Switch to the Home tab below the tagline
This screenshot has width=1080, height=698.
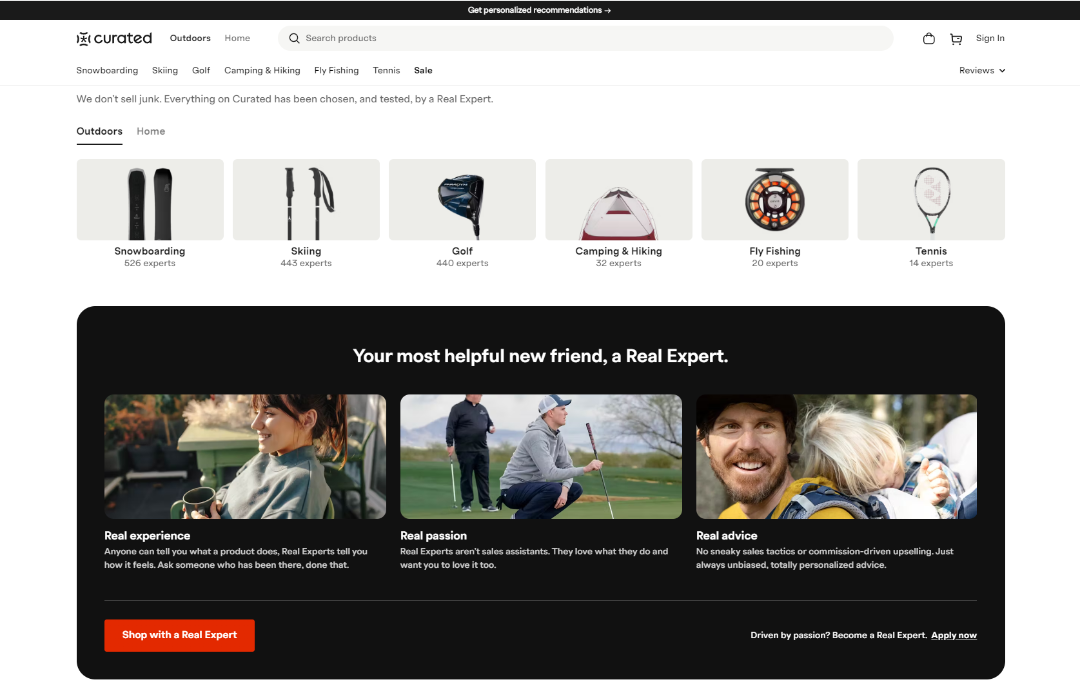(x=151, y=131)
